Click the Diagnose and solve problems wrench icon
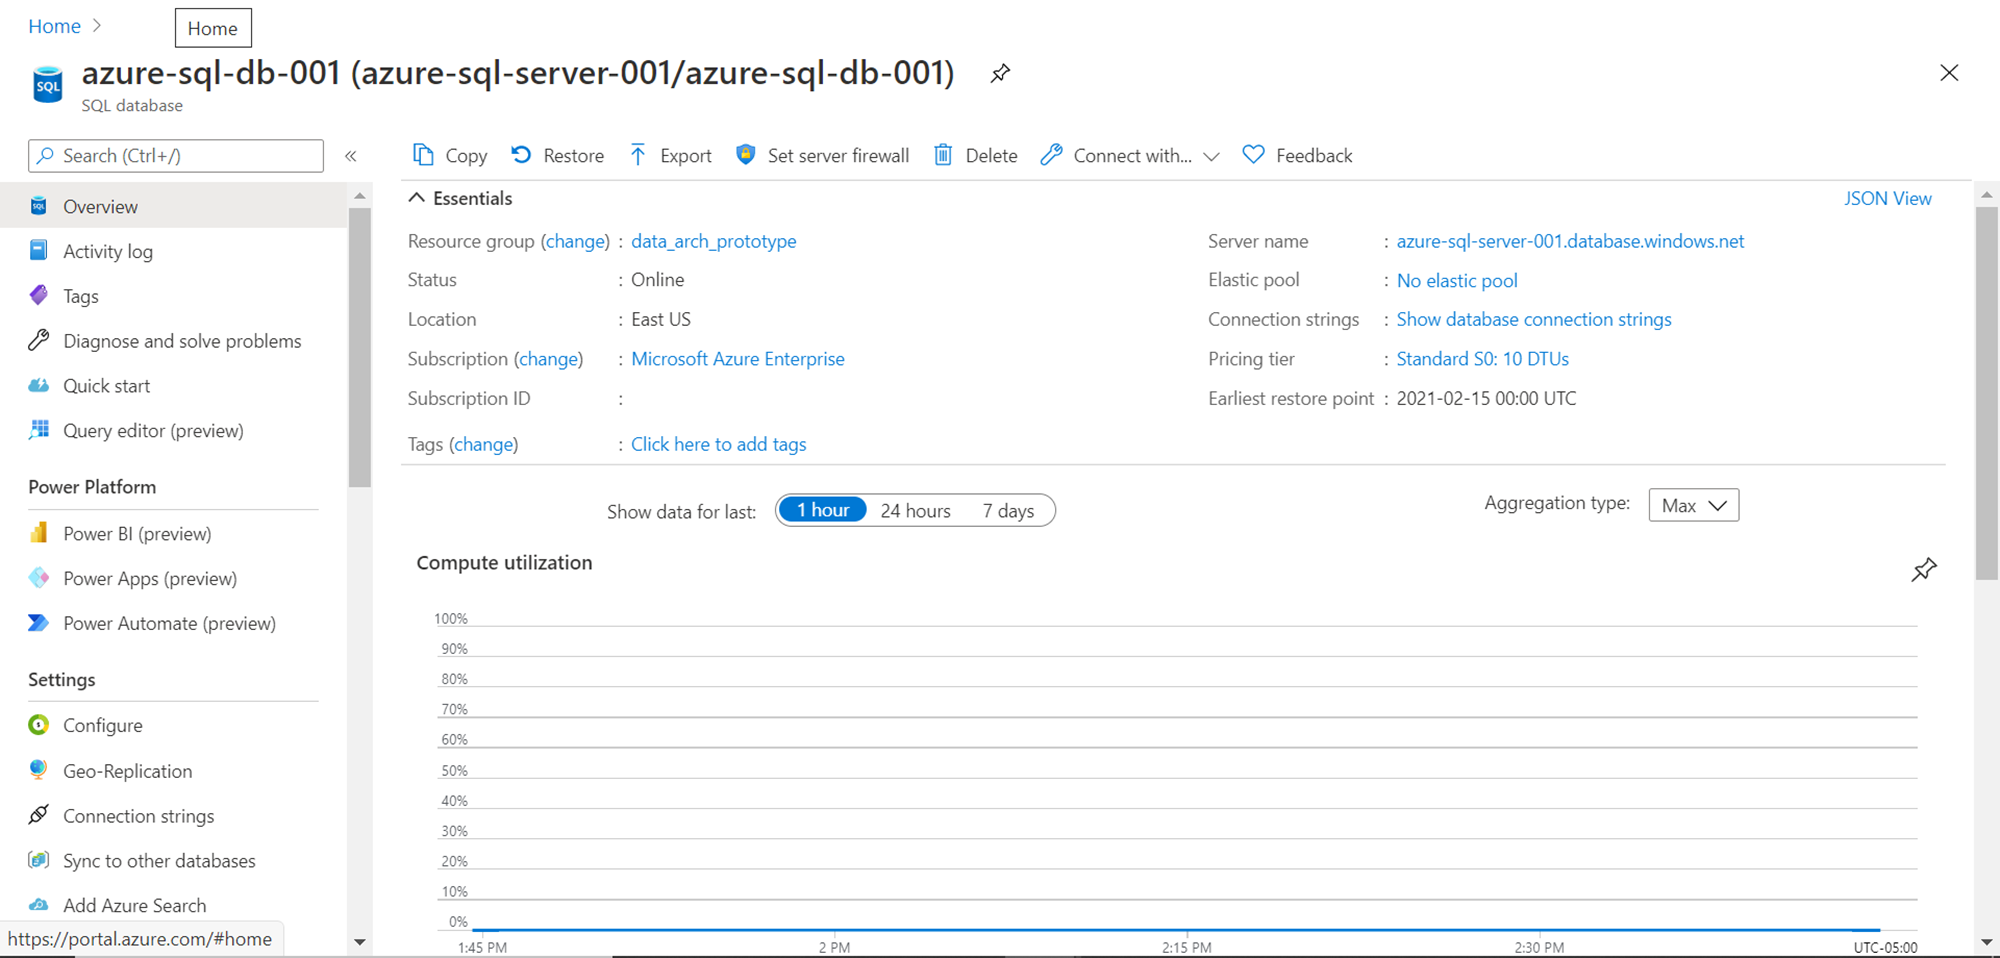Image resolution: width=2000 pixels, height=958 pixels. point(39,340)
